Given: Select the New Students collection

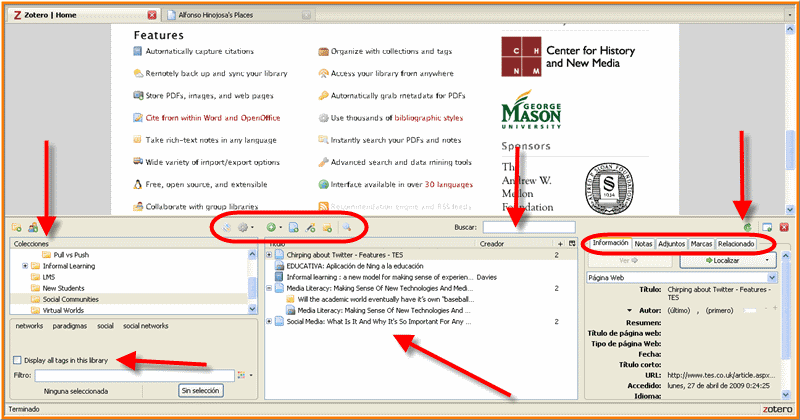Looking at the screenshot, I should pos(63,288).
